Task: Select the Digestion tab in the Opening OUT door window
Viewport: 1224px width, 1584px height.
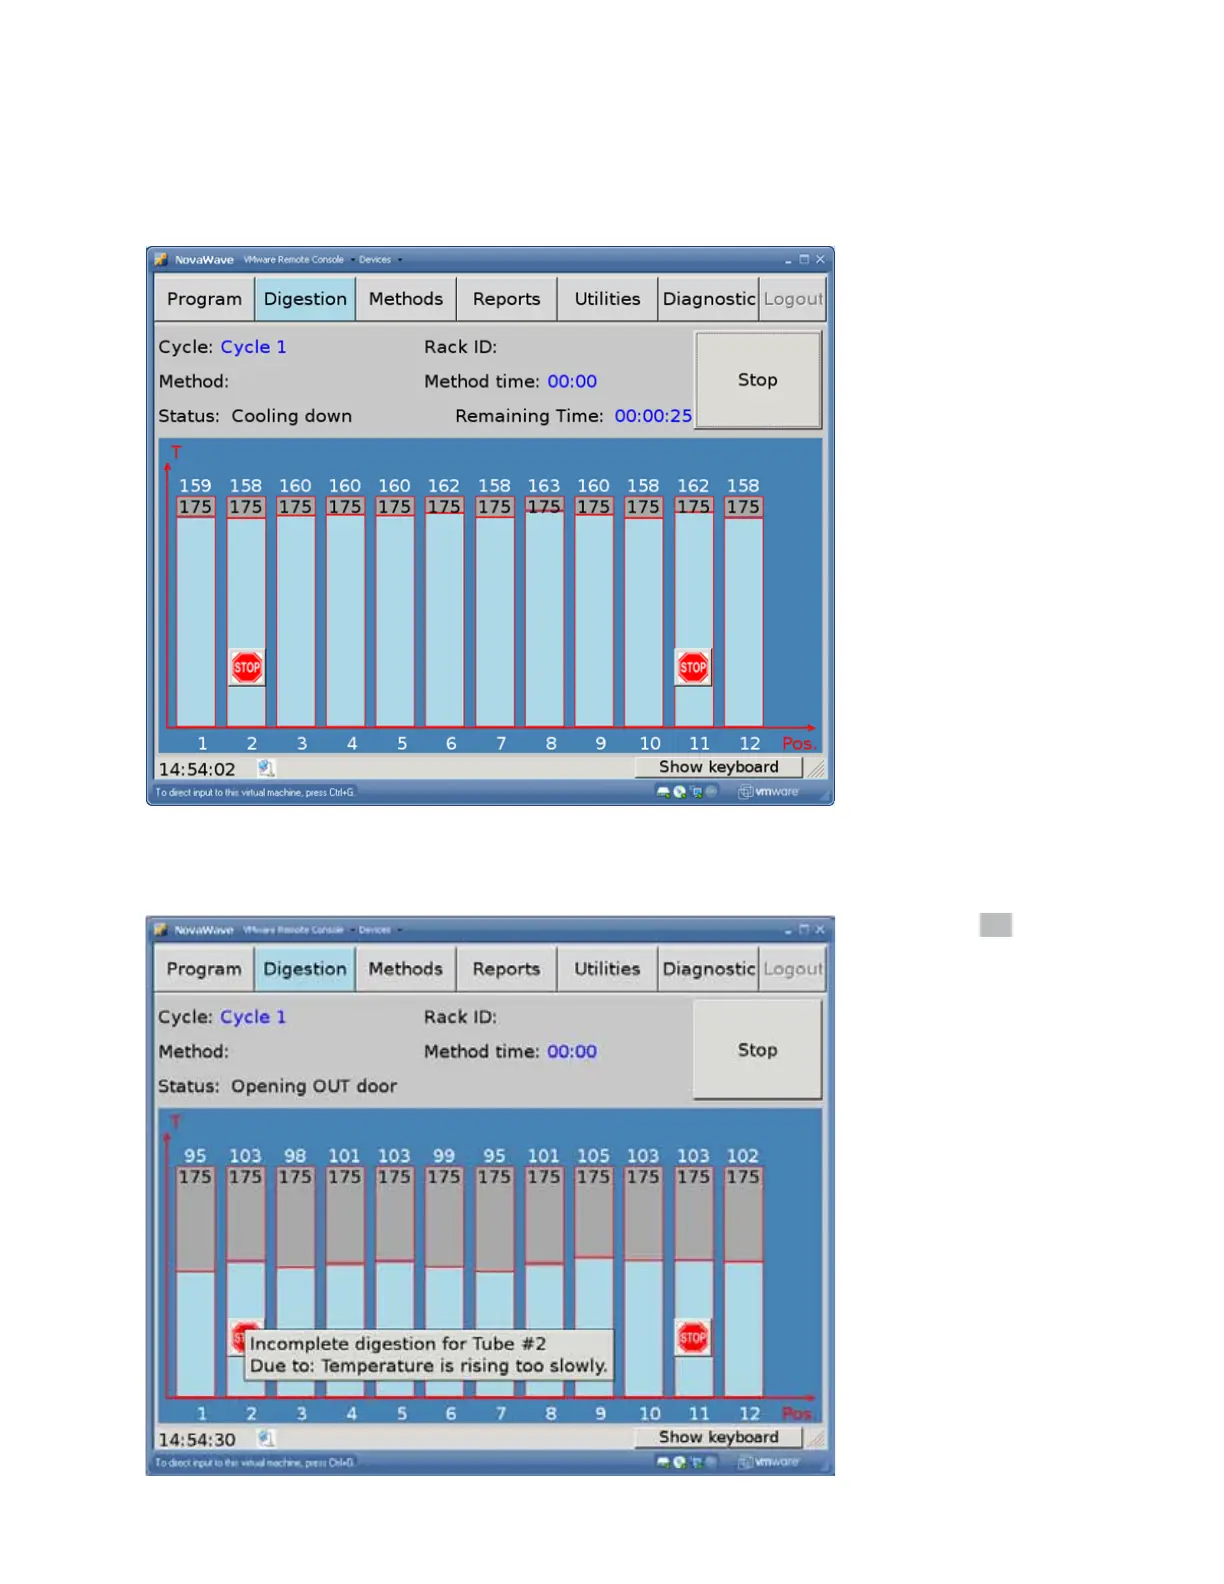Action: pyautogui.click(x=305, y=969)
